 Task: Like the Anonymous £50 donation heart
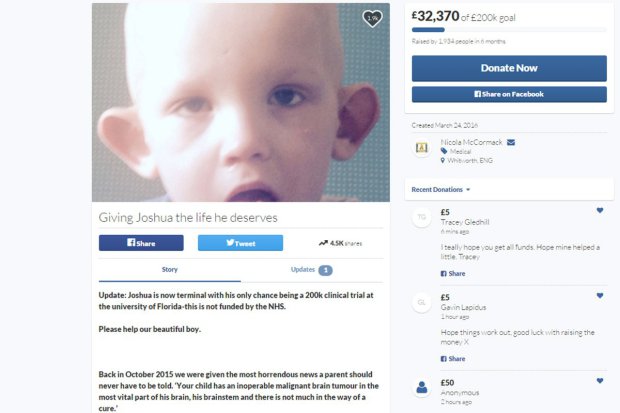tap(600, 381)
